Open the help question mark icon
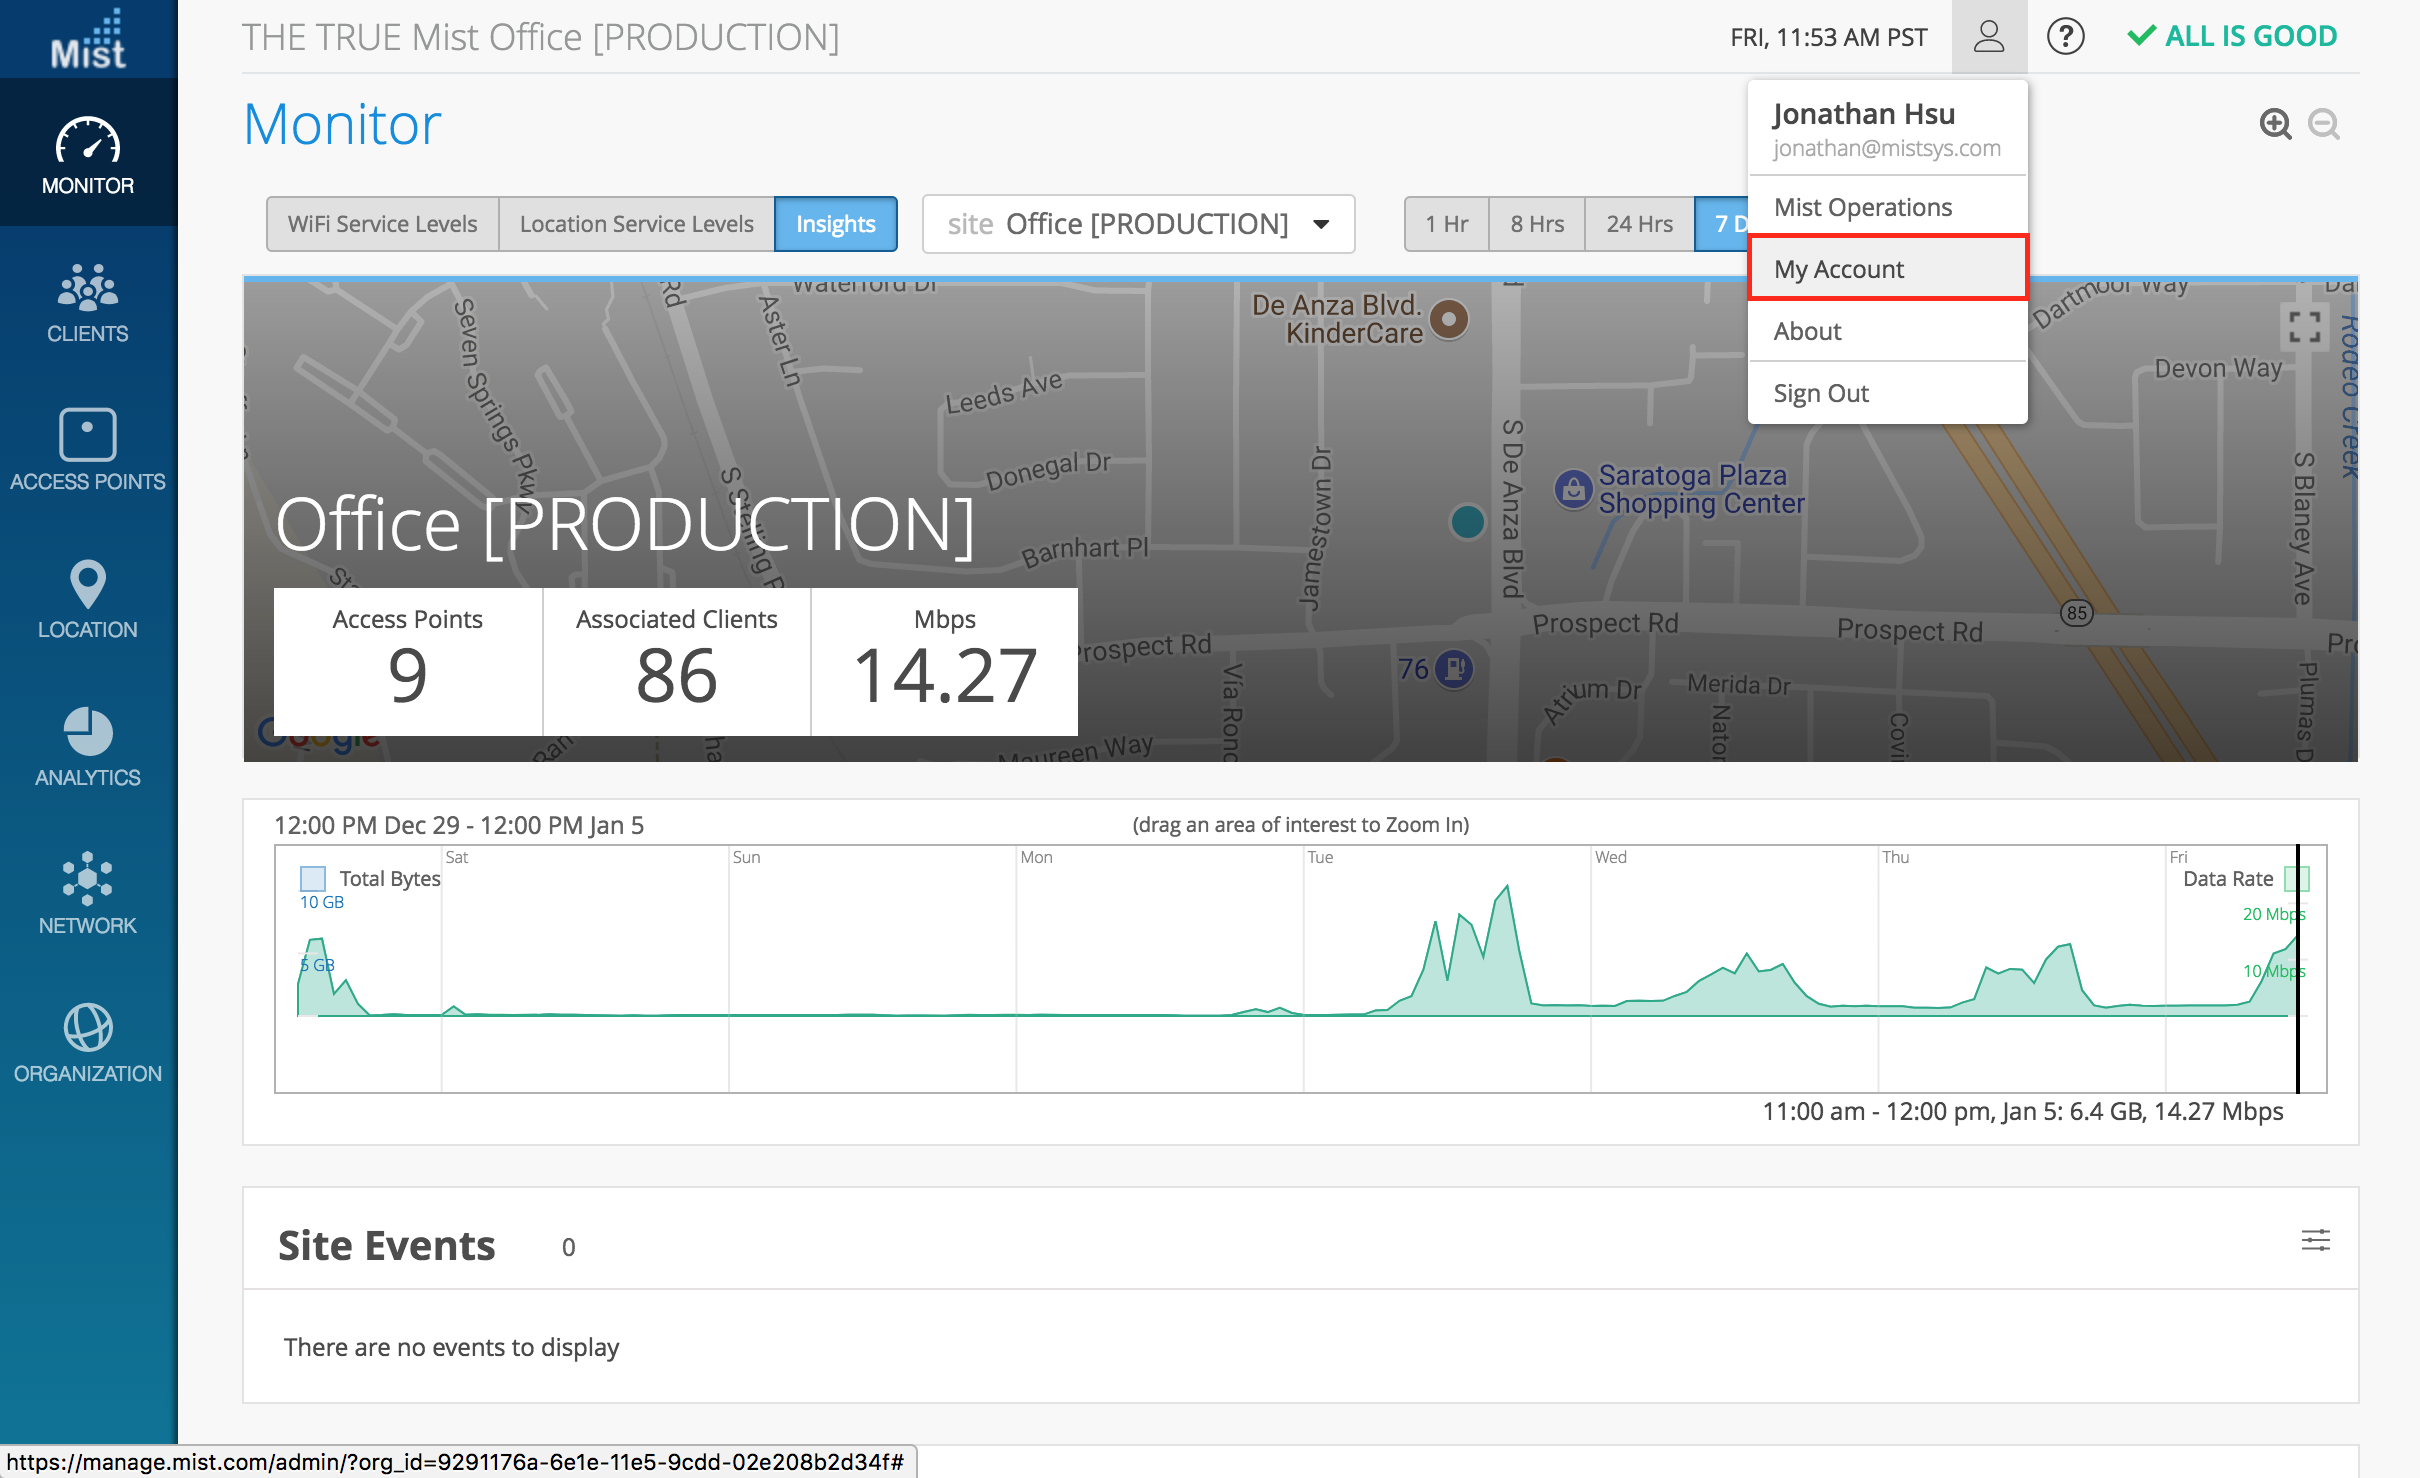This screenshot has height=1478, width=2420. pyautogui.click(x=2065, y=37)
